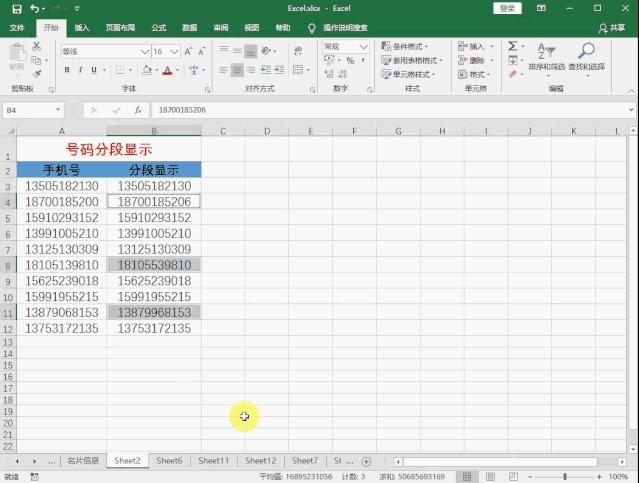
Task: Click the Decrease Indent icon
Action: (x=266, y=70)
